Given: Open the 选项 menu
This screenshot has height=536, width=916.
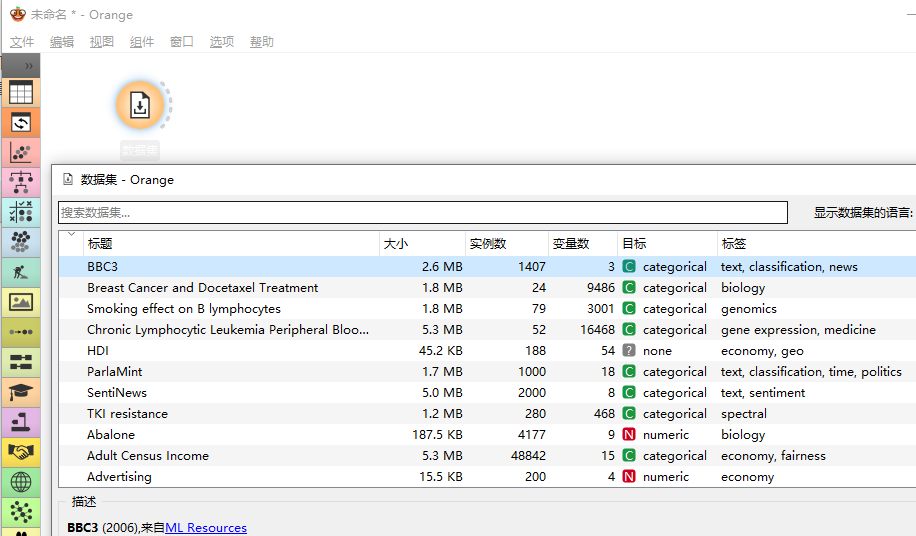Looking at the screenshot, I should (222, 42).
